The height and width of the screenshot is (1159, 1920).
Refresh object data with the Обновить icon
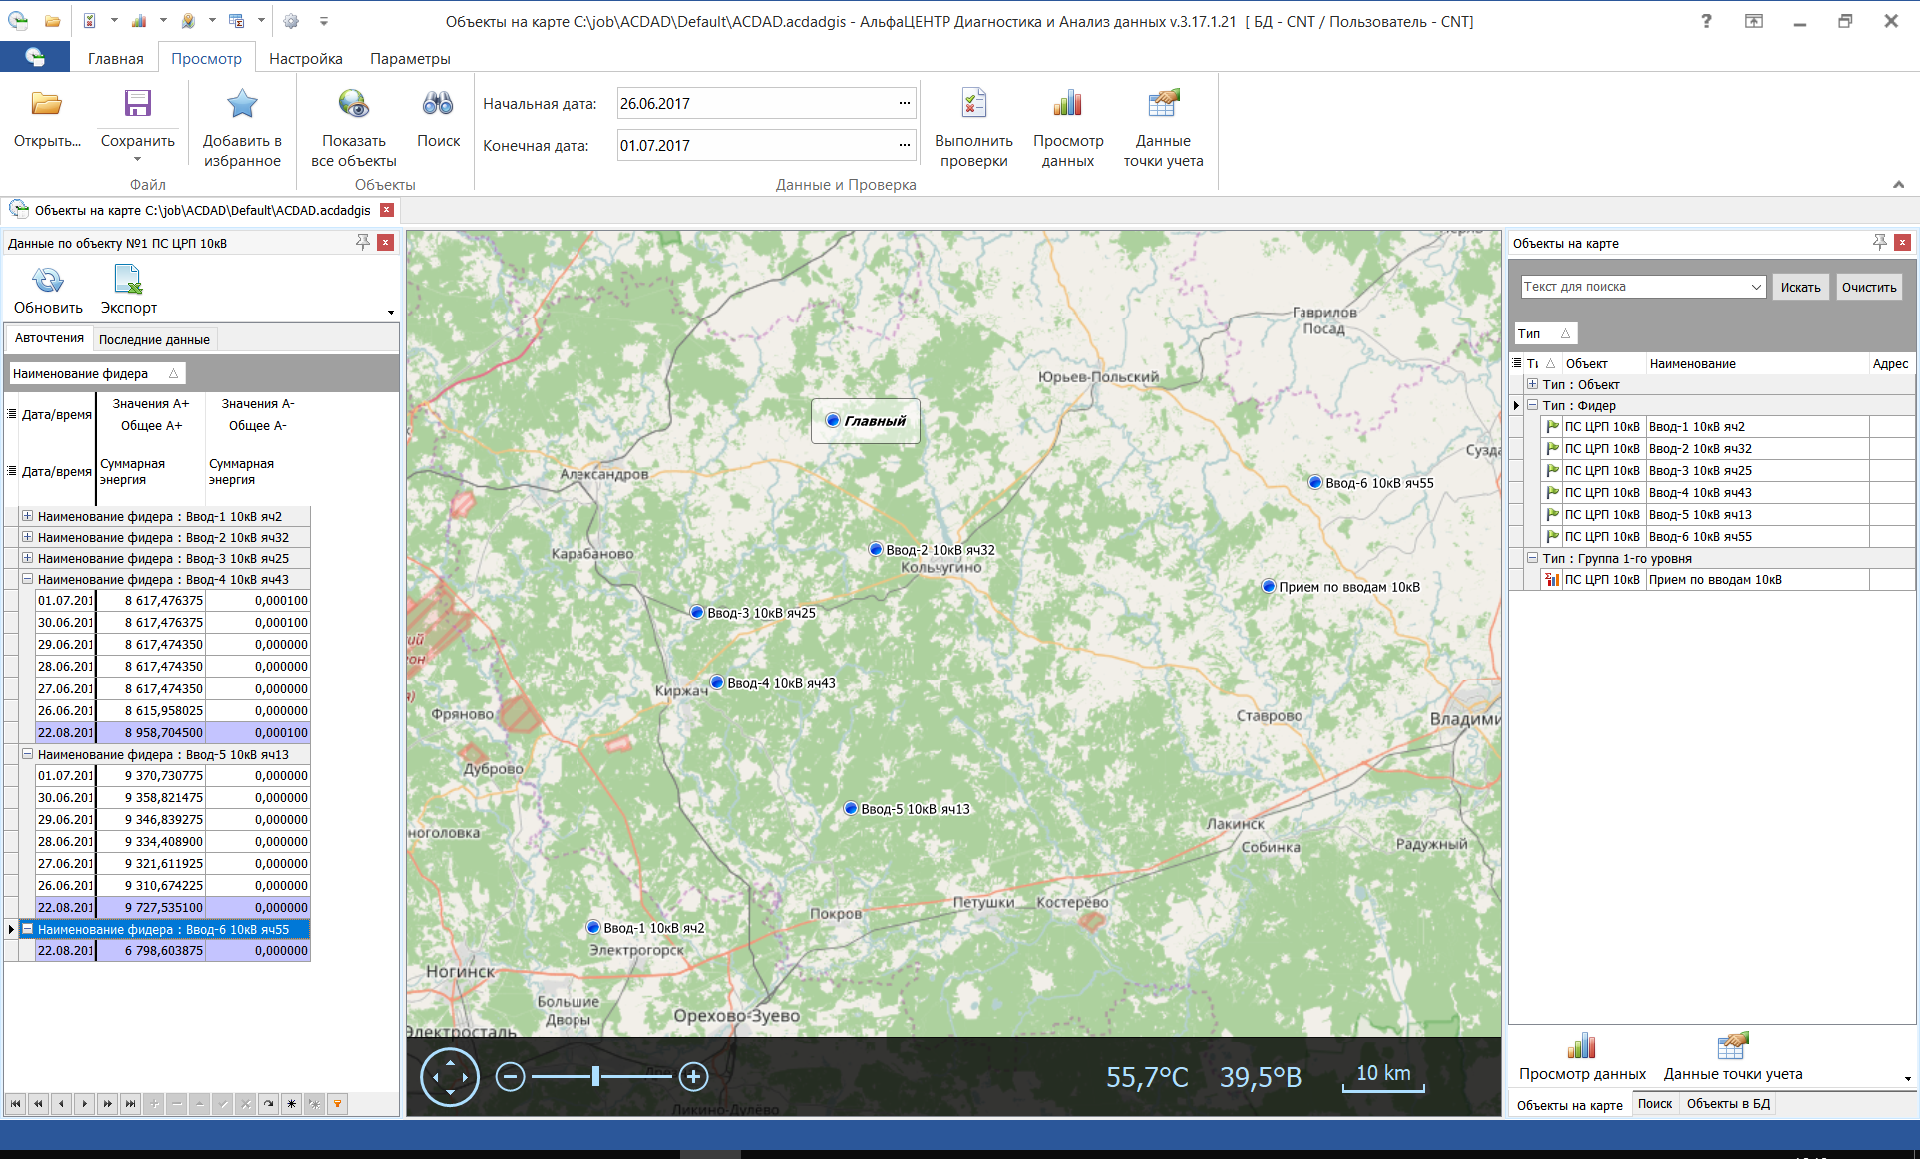click(x=46, y=281)
